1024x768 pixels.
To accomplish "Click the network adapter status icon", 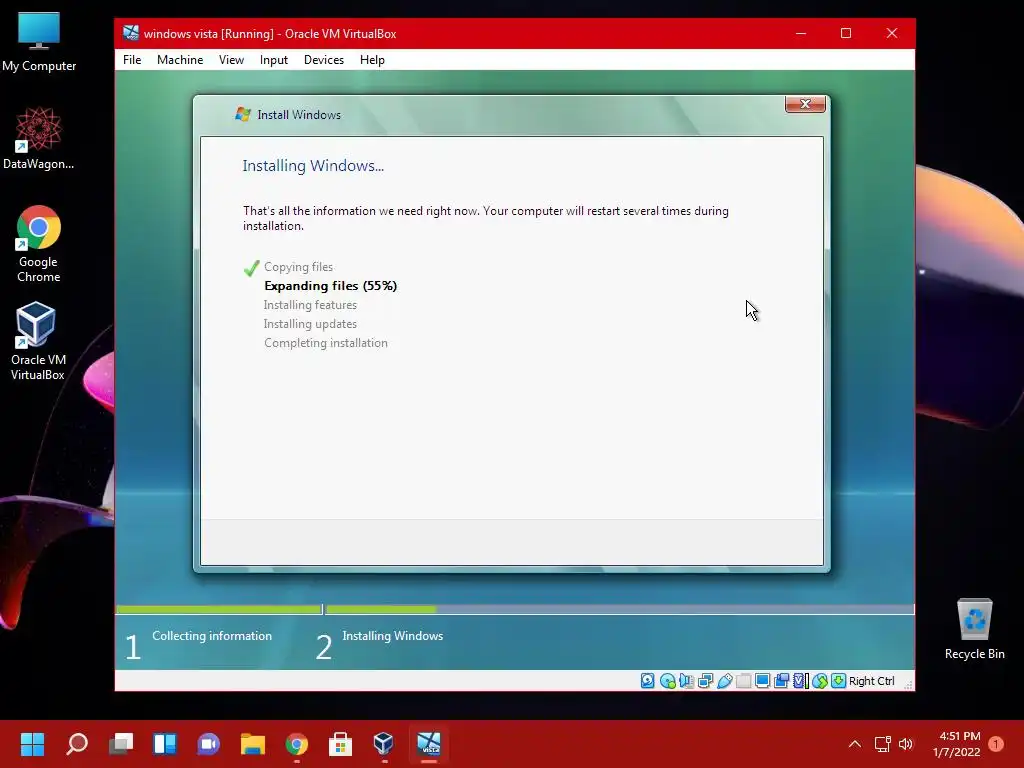I will (705, 681).
